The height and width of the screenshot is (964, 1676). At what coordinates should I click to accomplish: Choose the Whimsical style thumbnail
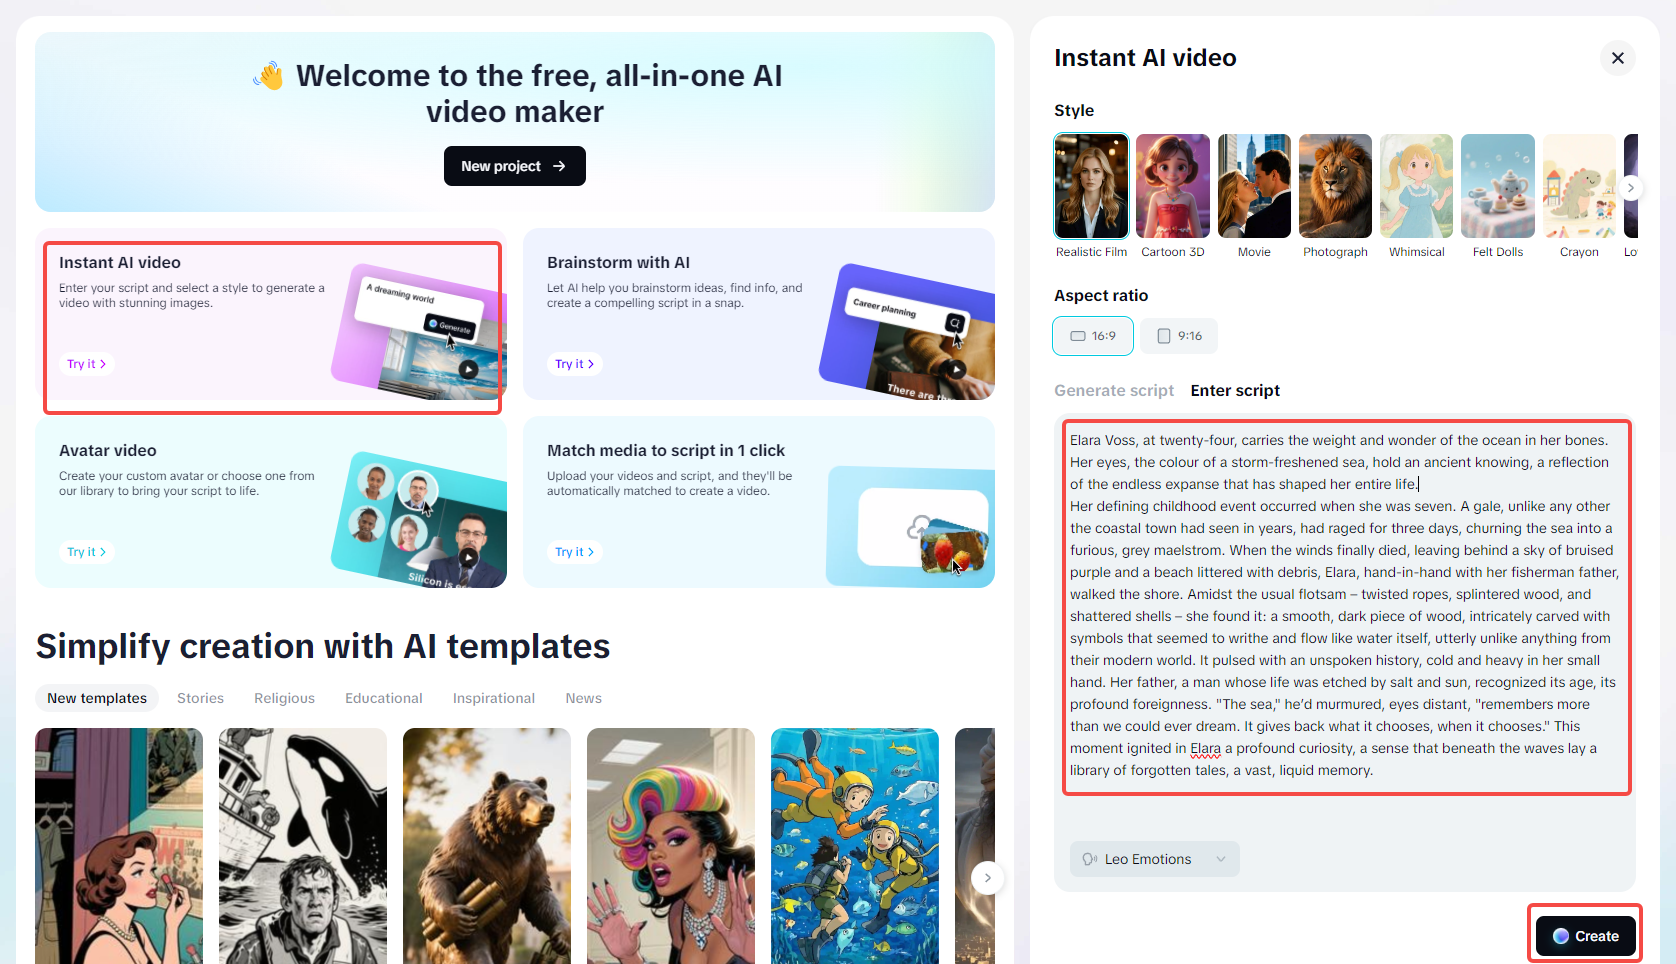[x=1416, y=186]
